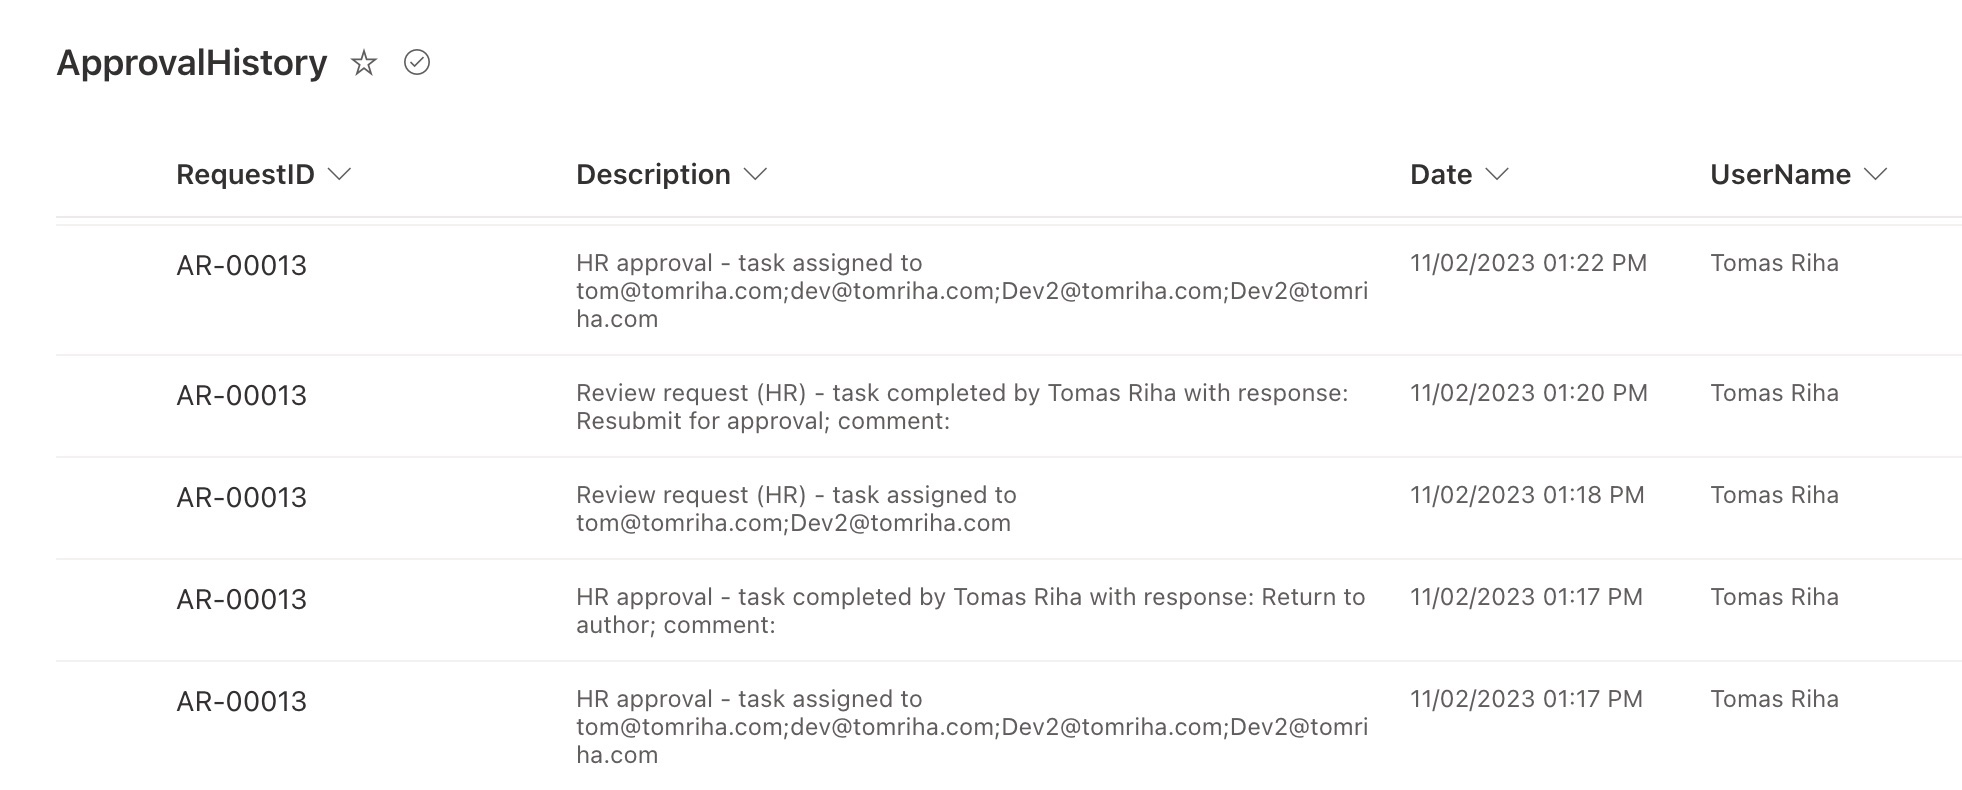Viewport: 1962px width, 790px height.
Task: Click the RequestID column header label
Action: click(x=245, y=174)
